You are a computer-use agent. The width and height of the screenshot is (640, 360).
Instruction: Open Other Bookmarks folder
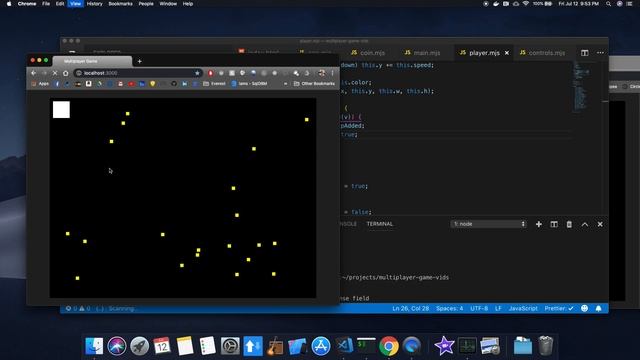tap(314, 84)
